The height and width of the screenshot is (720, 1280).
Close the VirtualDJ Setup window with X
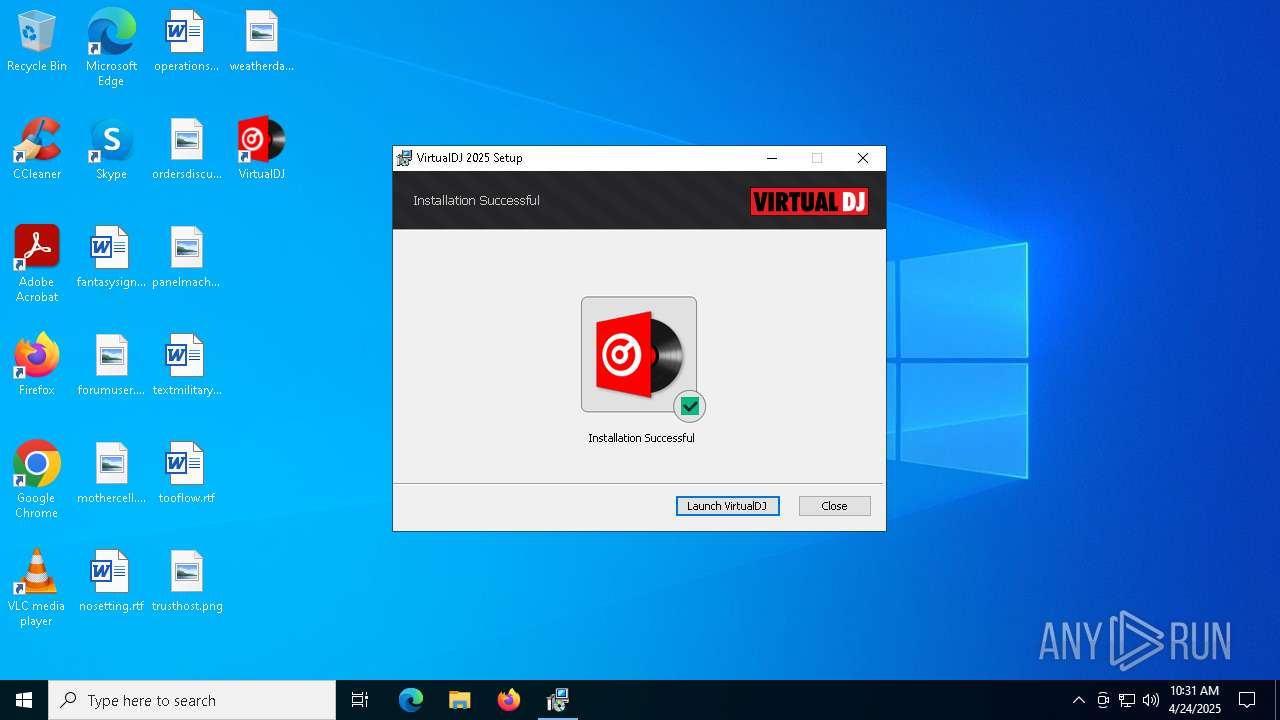tap(863, 158)
